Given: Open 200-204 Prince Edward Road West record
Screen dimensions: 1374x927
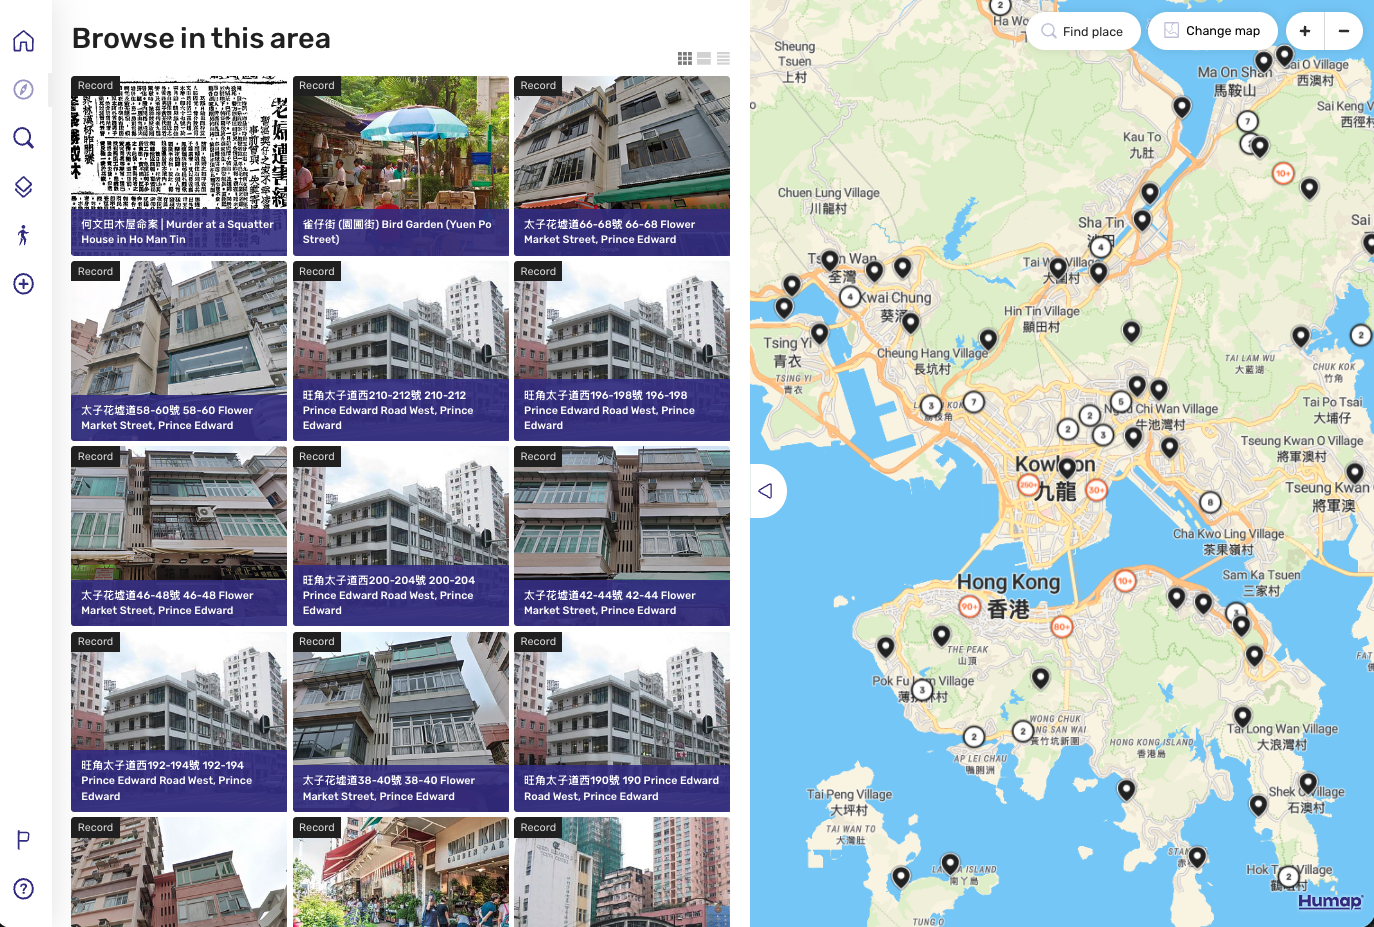Looking at the screenshot, I should coord(401,536).
